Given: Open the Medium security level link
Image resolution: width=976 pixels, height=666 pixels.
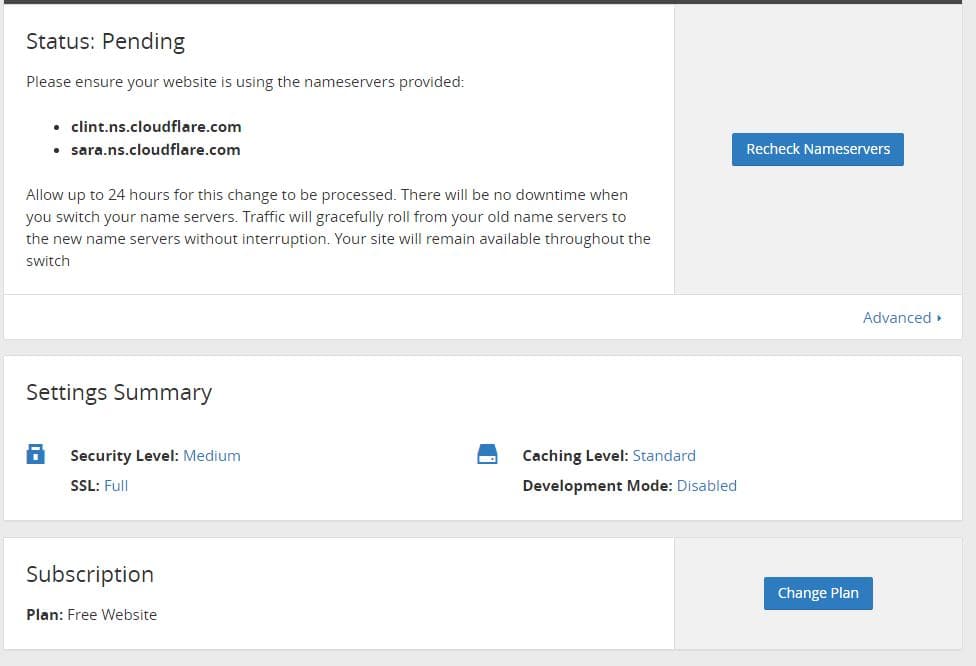Looking at the screenshot, I should [212, 456].
